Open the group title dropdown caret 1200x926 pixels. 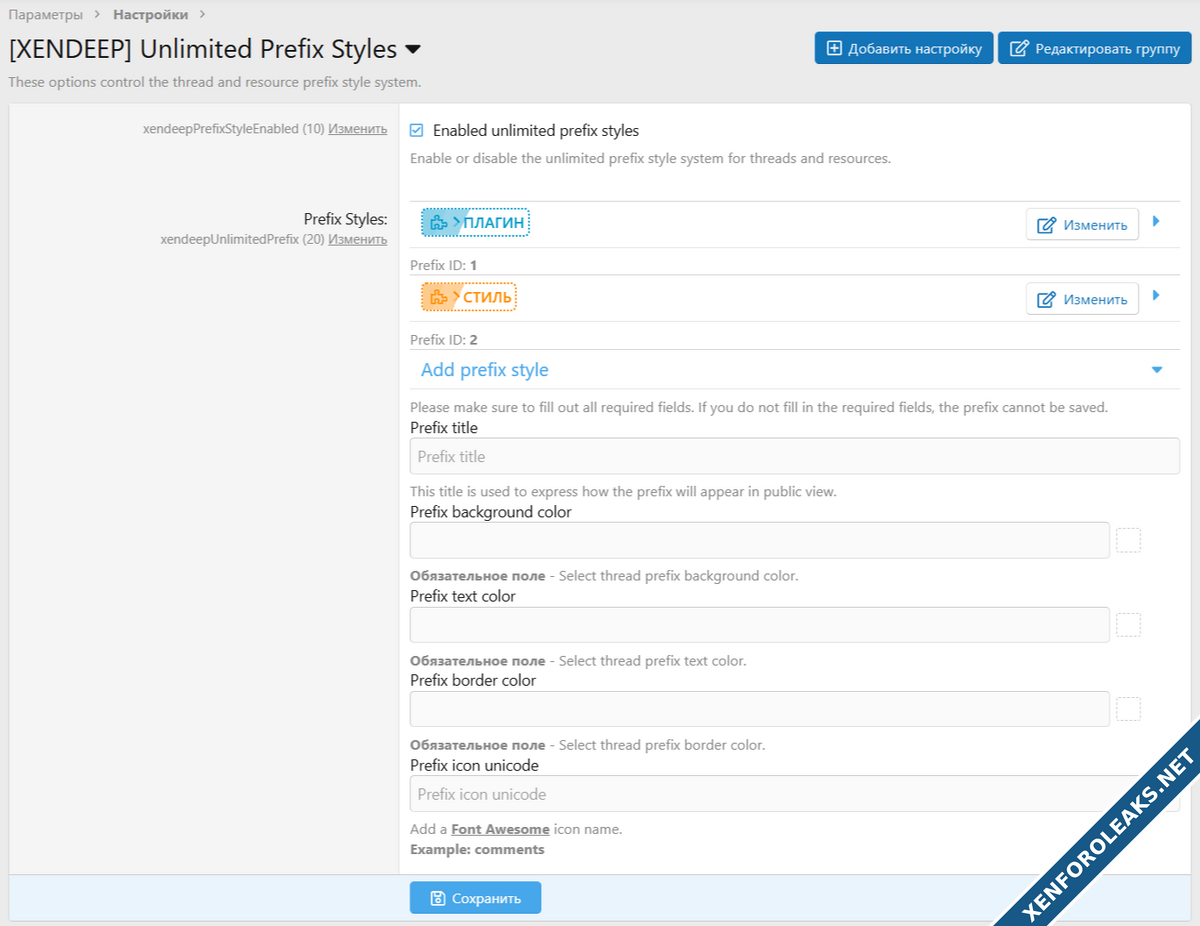click(412, 49)
